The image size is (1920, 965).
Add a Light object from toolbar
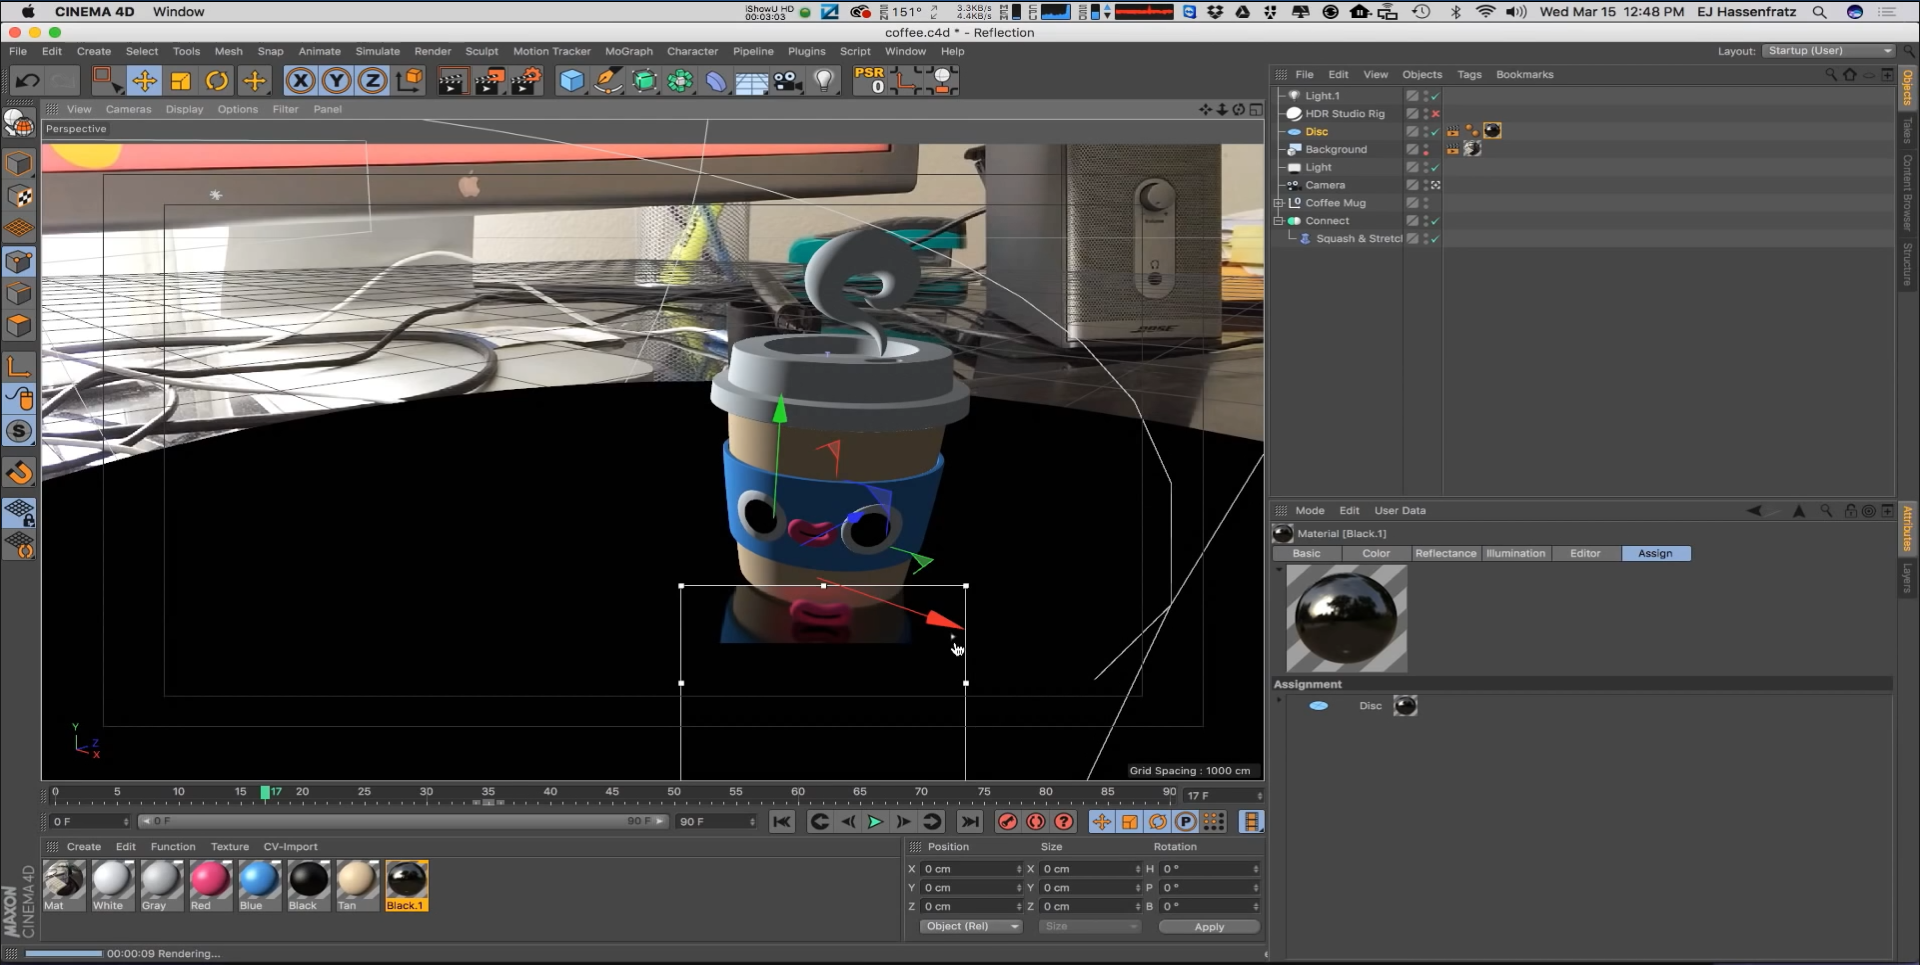824,81
